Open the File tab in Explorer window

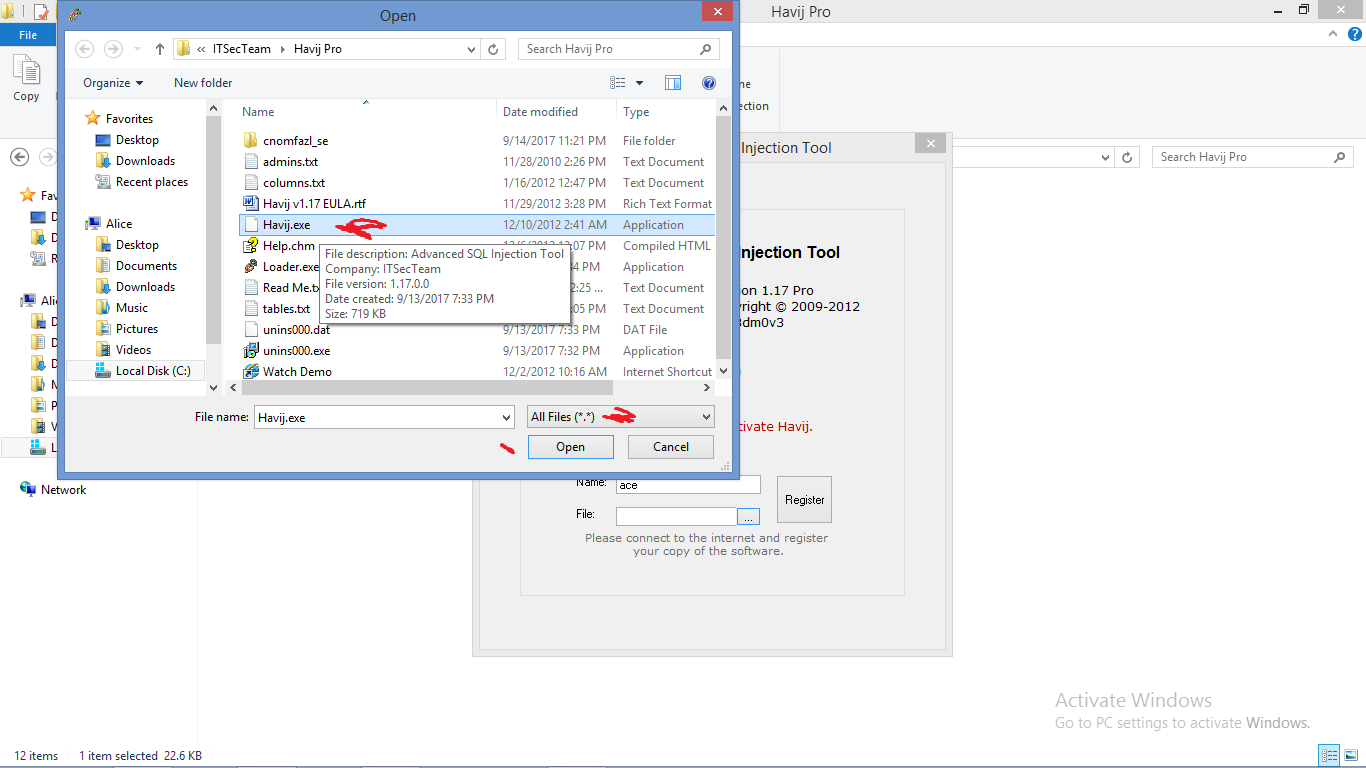click(x=28, y=35)
